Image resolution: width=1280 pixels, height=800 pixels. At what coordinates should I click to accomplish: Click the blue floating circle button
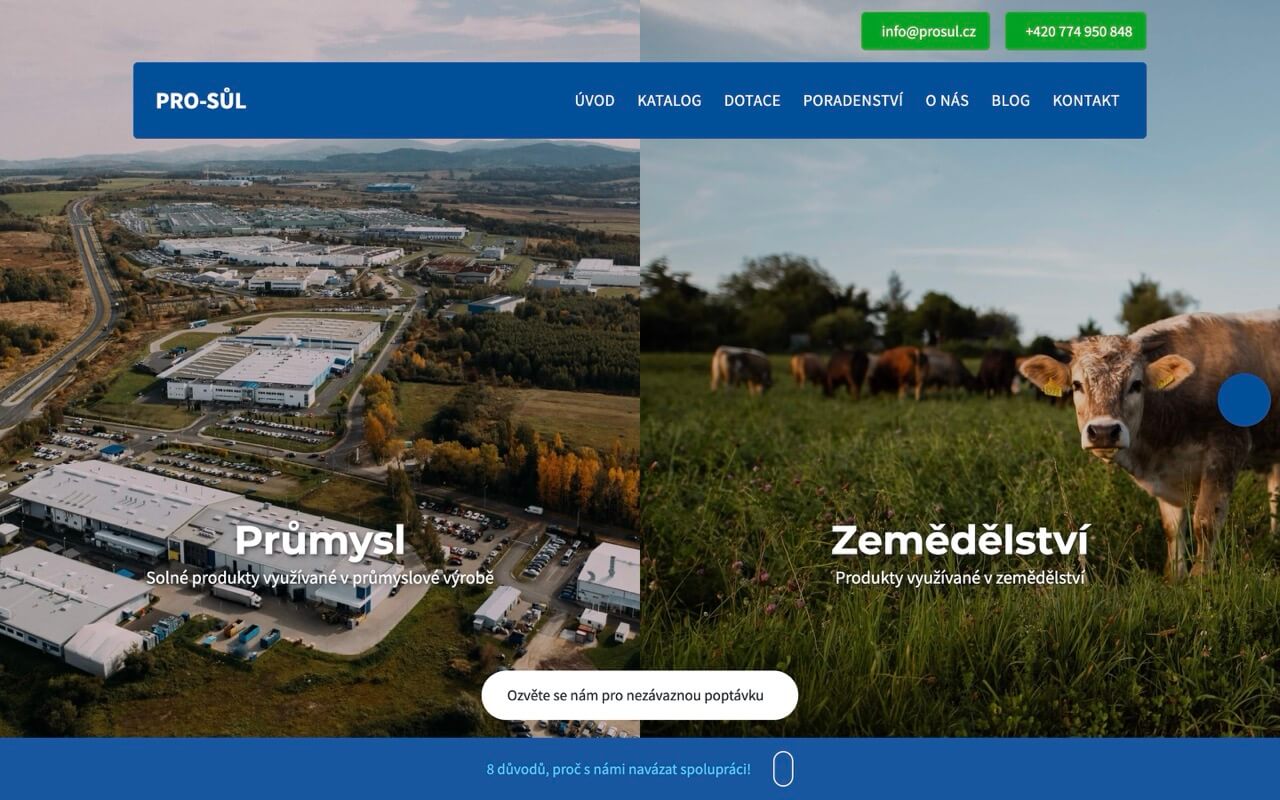1244,400
